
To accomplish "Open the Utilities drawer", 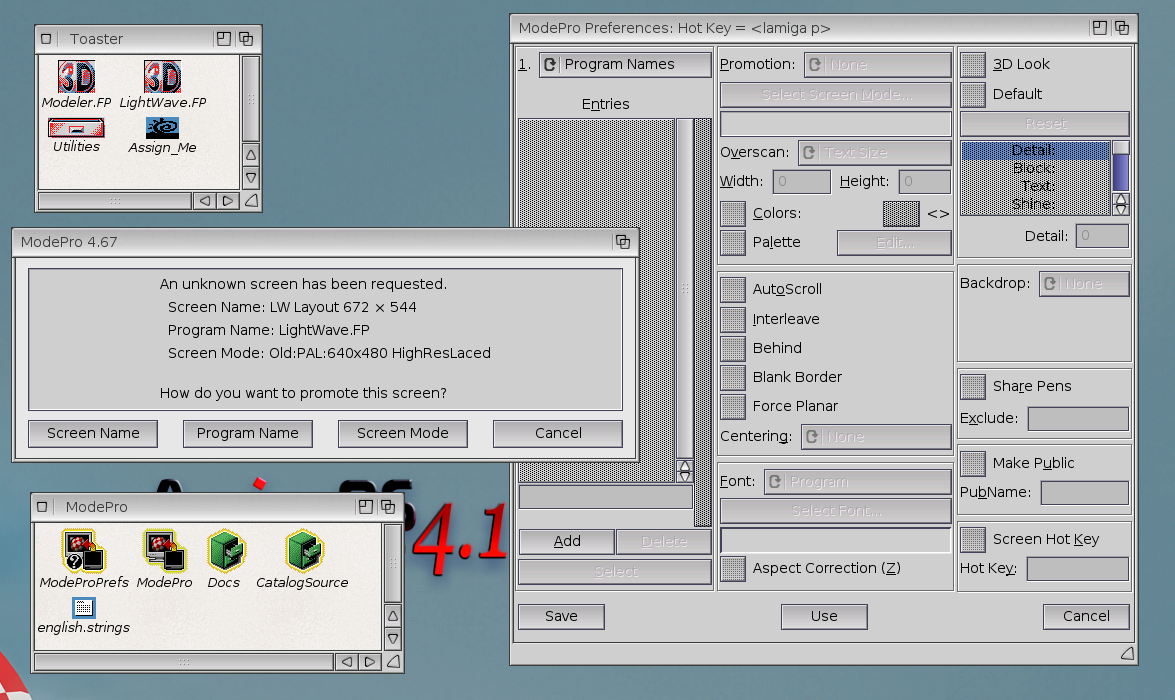I will pos(74,128).
